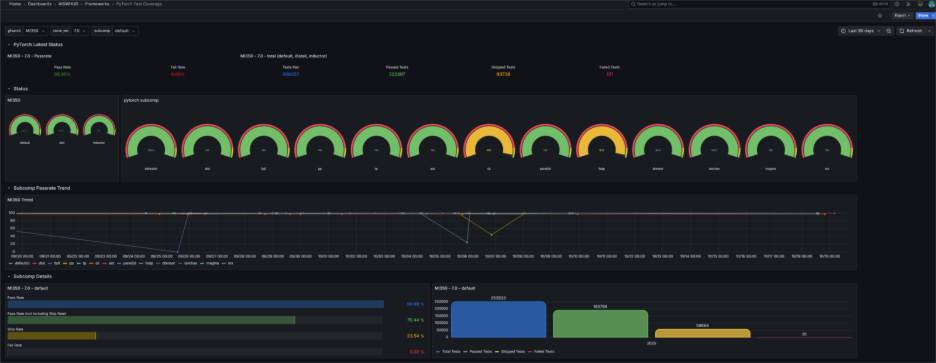Toggle Failed Tests legend in bar chart

click(x=543, y=352)
